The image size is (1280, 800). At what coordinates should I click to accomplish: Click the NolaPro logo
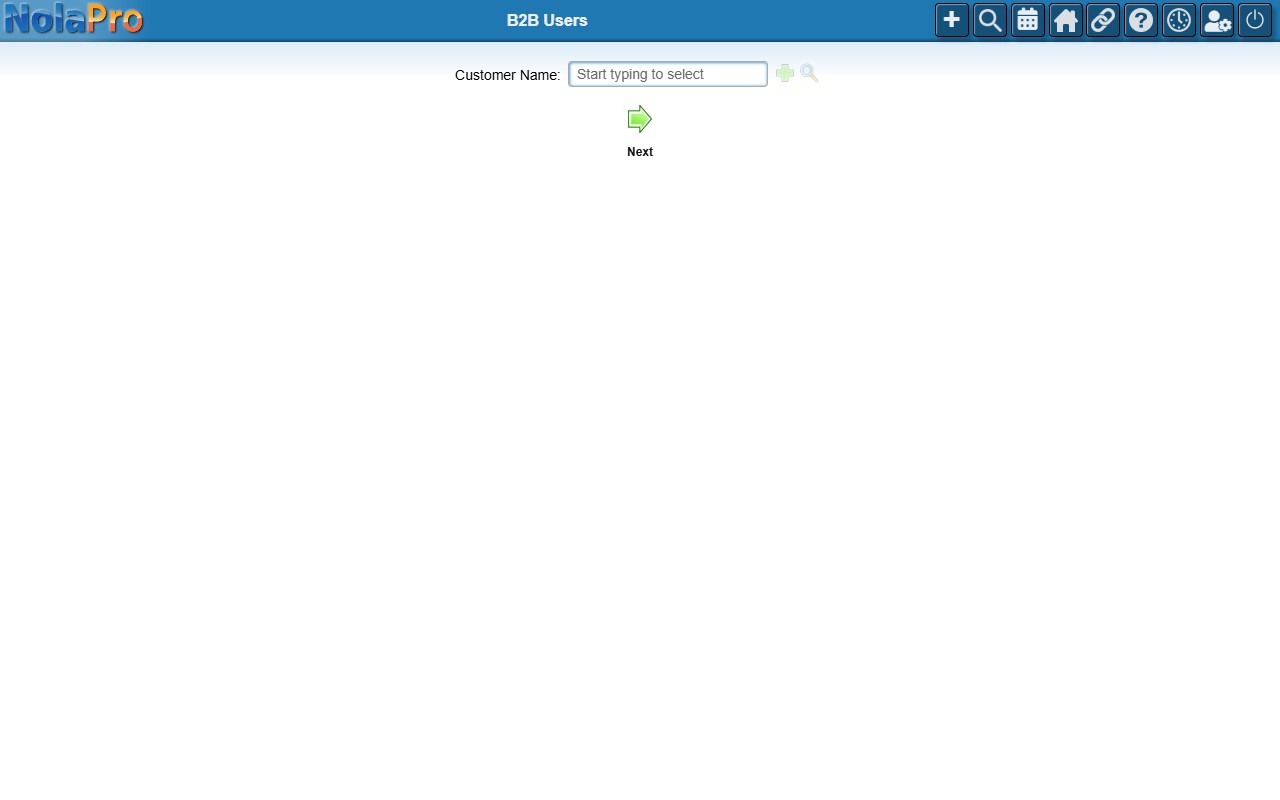pos(73,19)
